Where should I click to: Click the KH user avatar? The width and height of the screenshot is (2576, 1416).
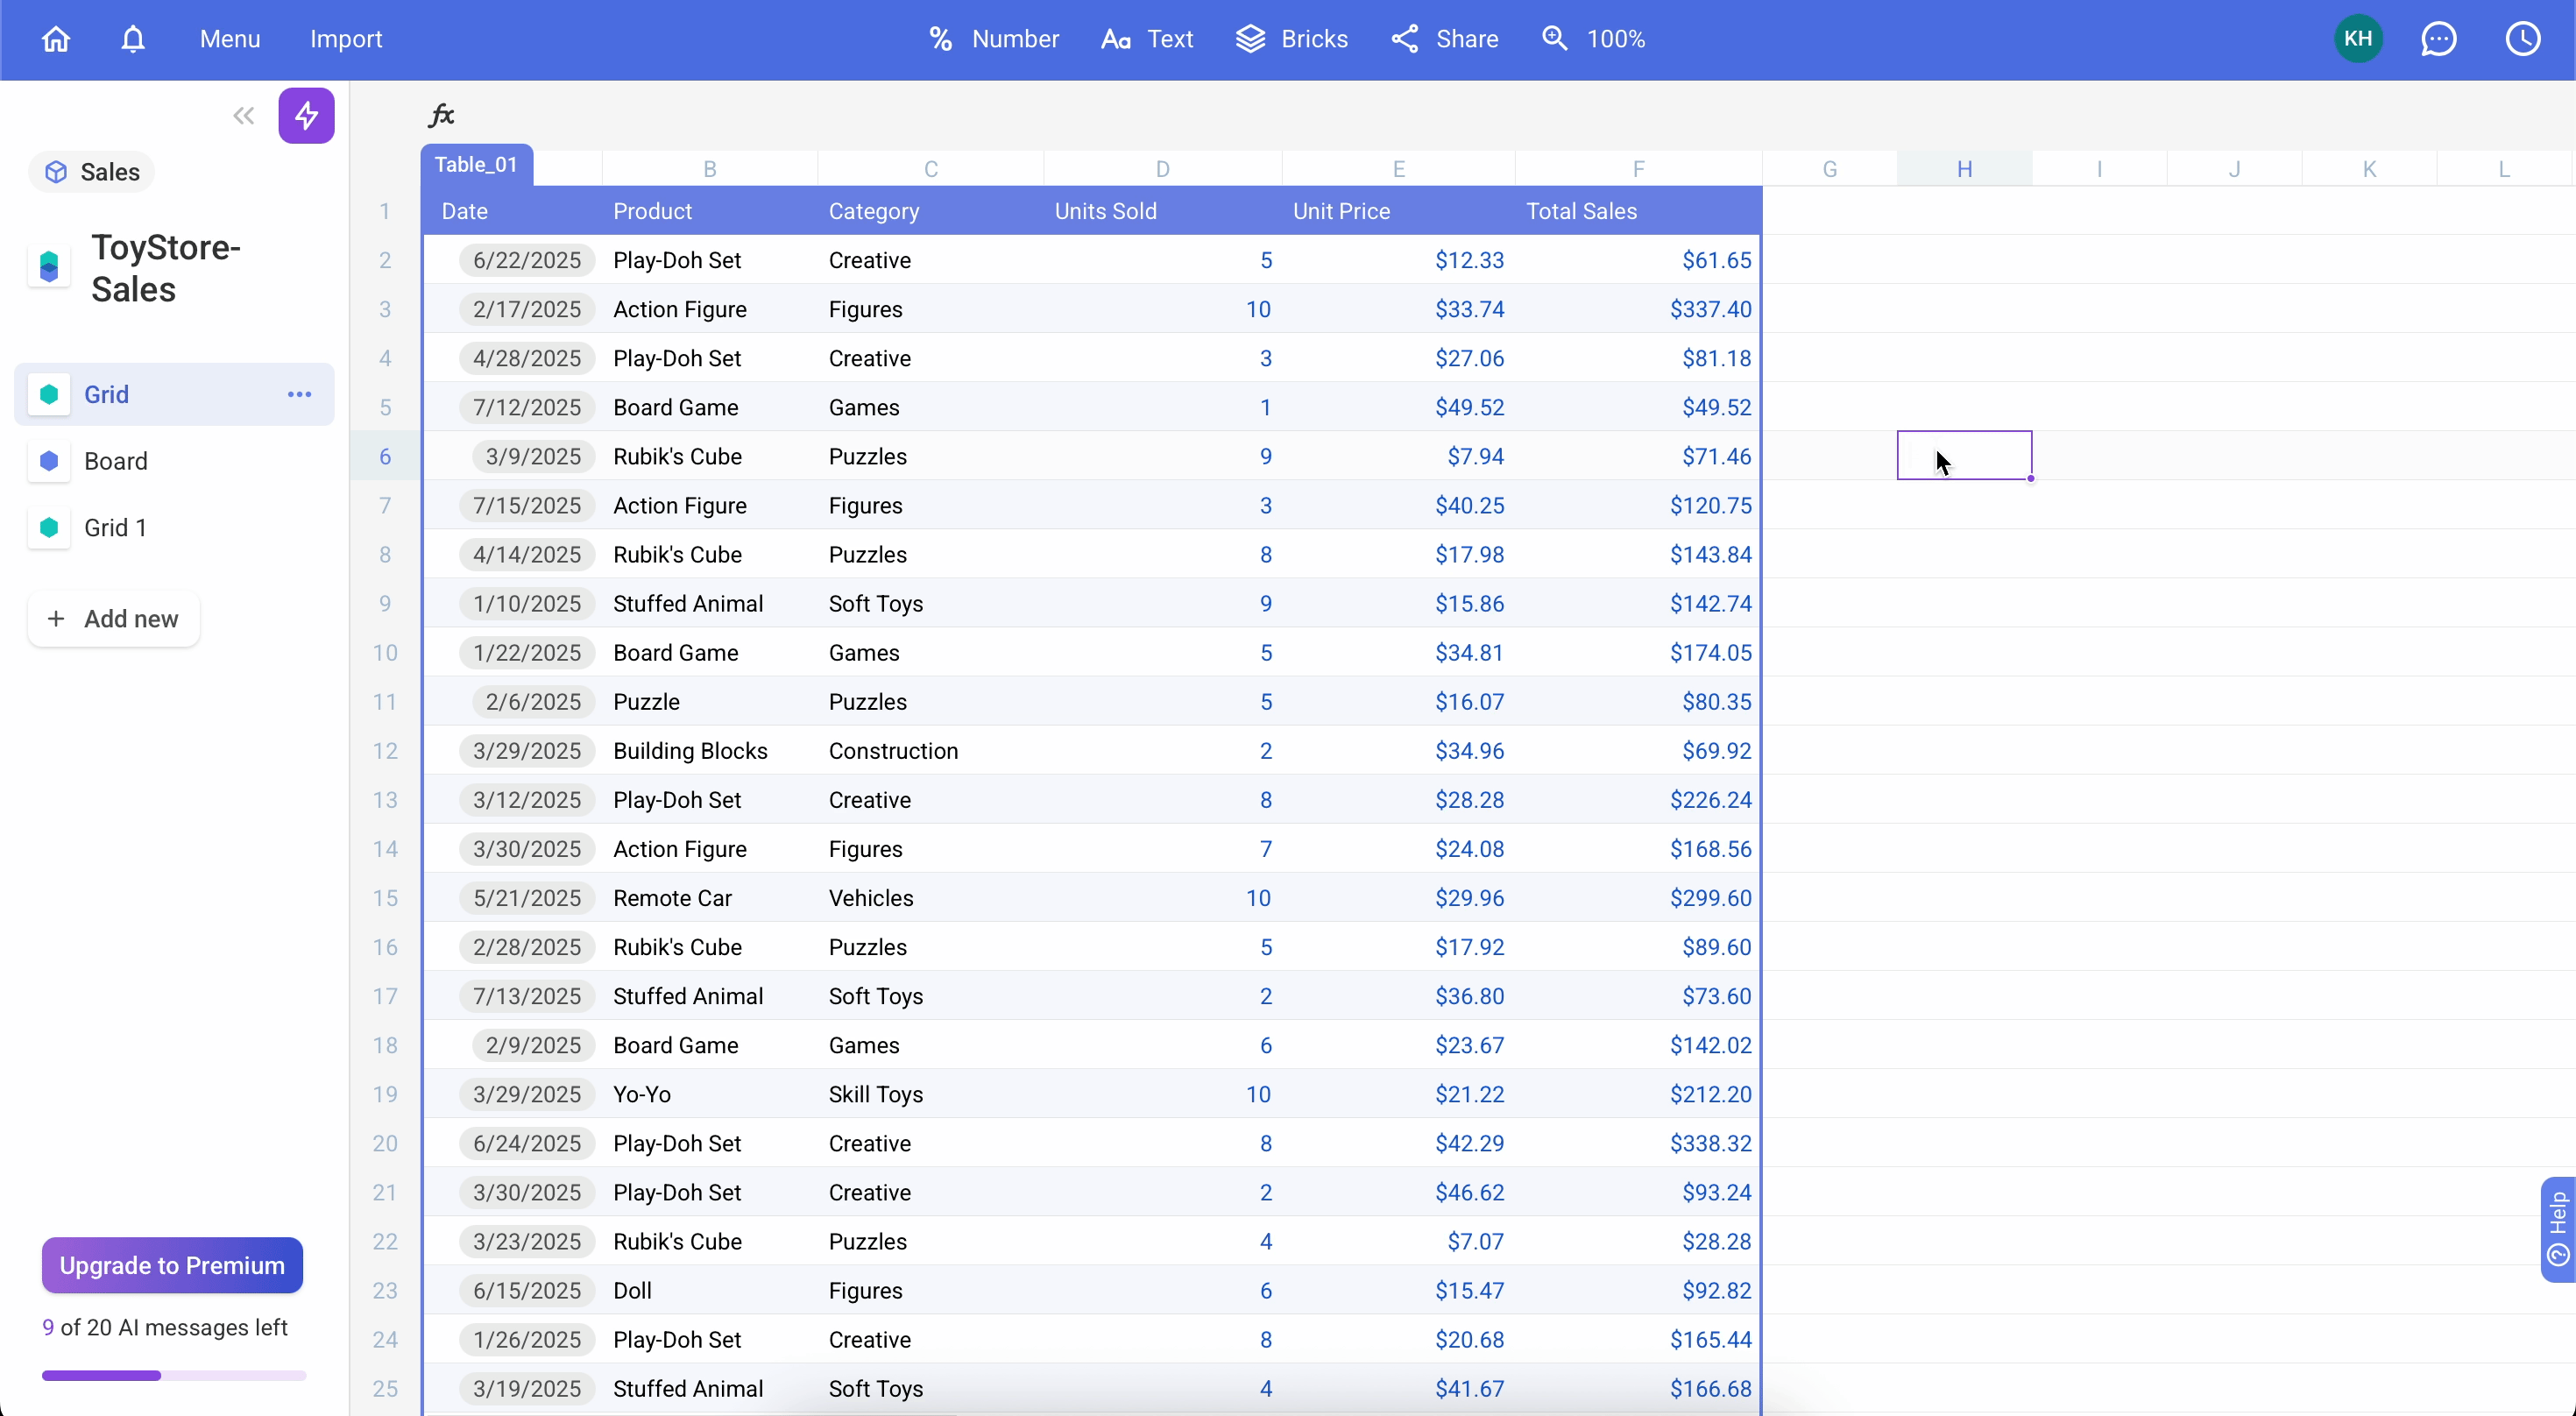pos(2358,39)
